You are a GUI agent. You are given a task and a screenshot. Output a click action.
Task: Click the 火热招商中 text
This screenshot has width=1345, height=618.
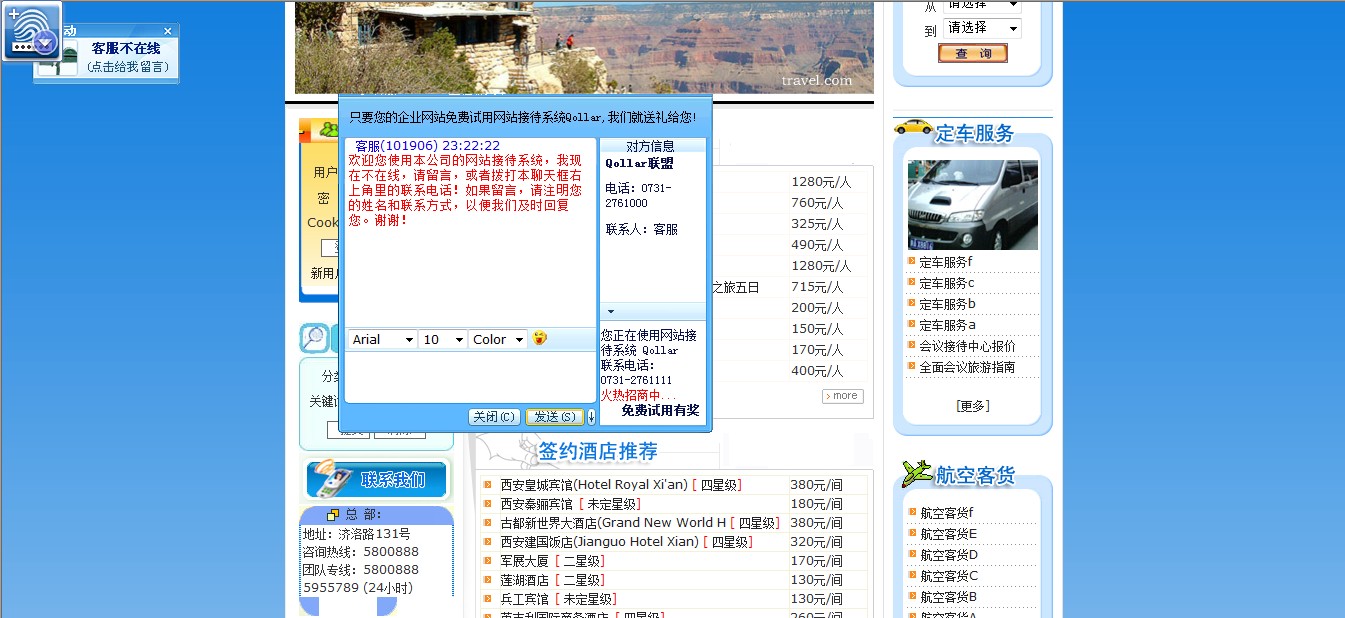point(638,395)
